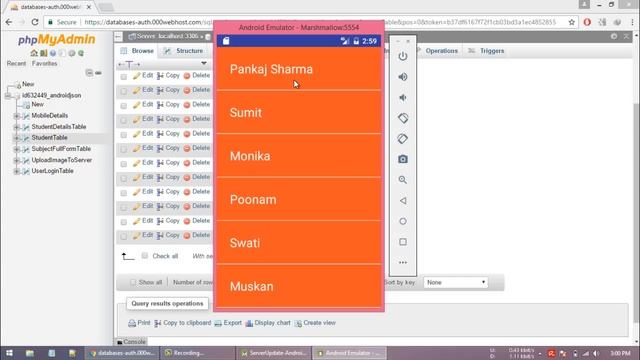
Task: Click Edit in the first table row
Action: [x=143, y=76]
